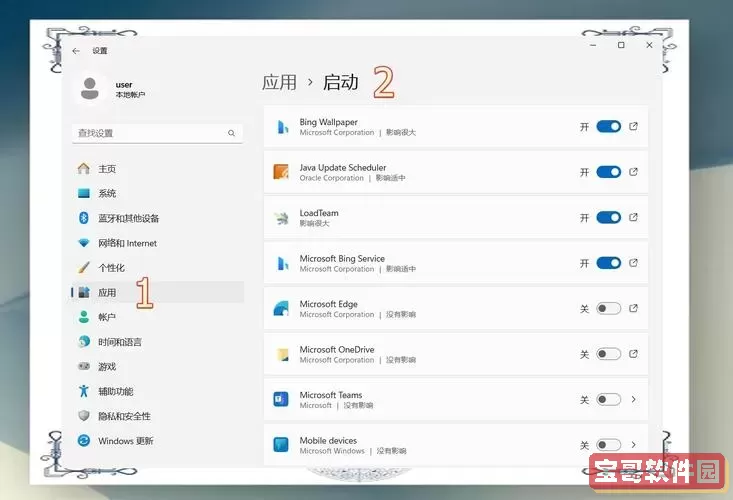The width and height of the screenshot is (733, 500).
Task: Click the LoadTeam app icon
Action: [x=281, y=218]
